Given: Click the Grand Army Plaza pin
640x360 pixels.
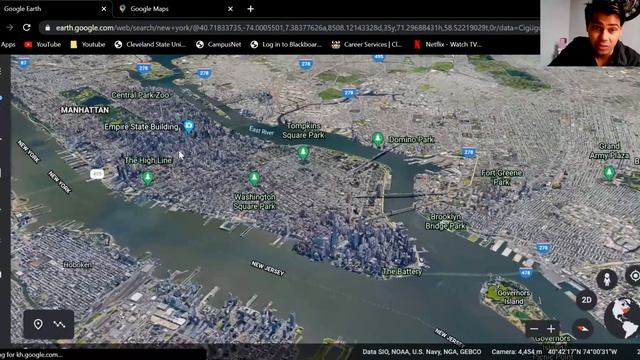Looking at the screenshot, I should (609, 173).
